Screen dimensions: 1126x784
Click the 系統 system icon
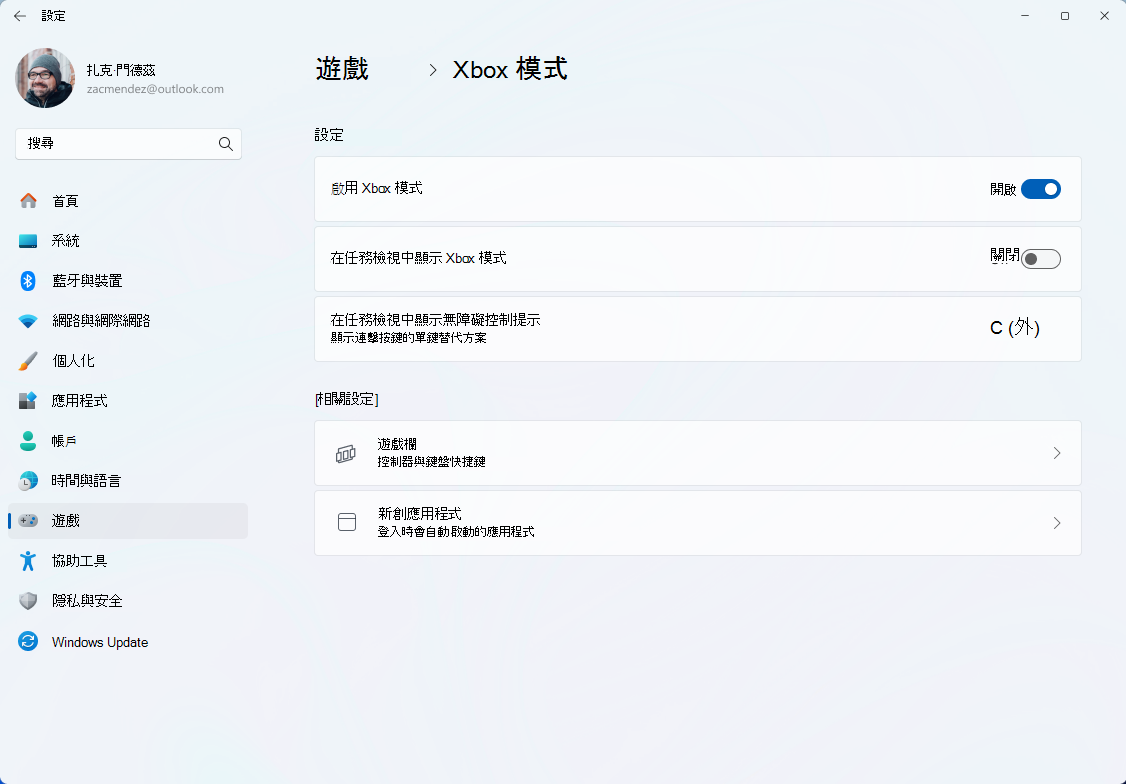tap(28, 241)
